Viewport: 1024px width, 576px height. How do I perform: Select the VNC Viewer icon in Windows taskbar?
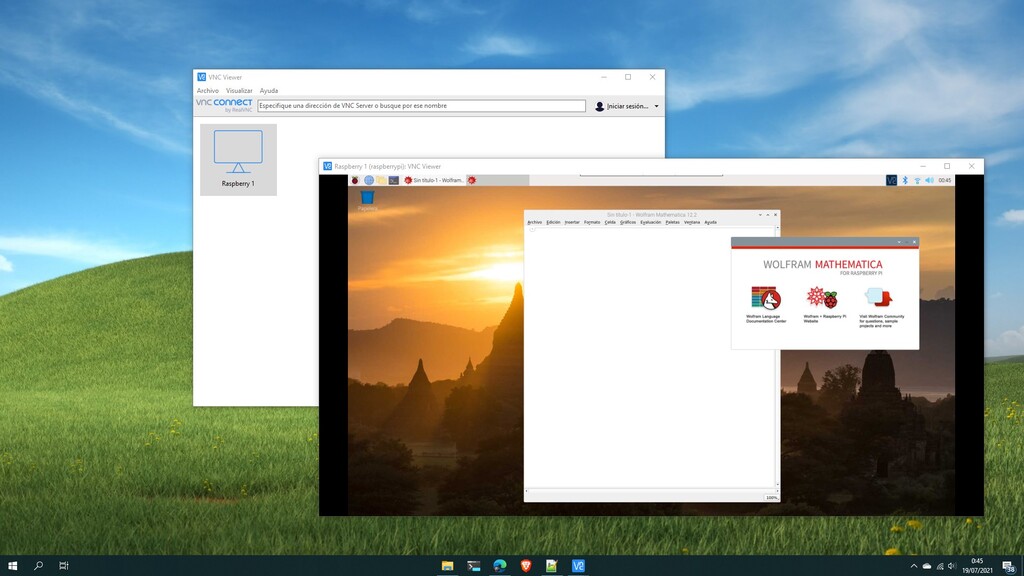(577, 565)
